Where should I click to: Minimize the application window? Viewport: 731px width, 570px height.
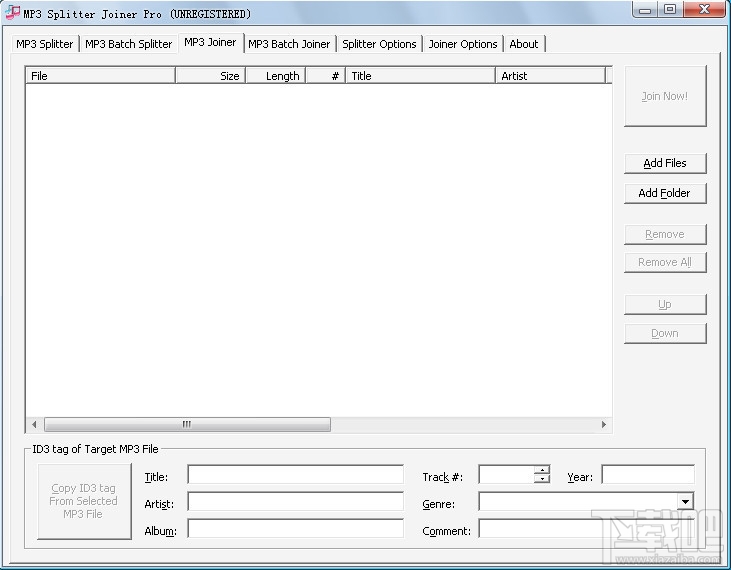(x=645, y=9)
